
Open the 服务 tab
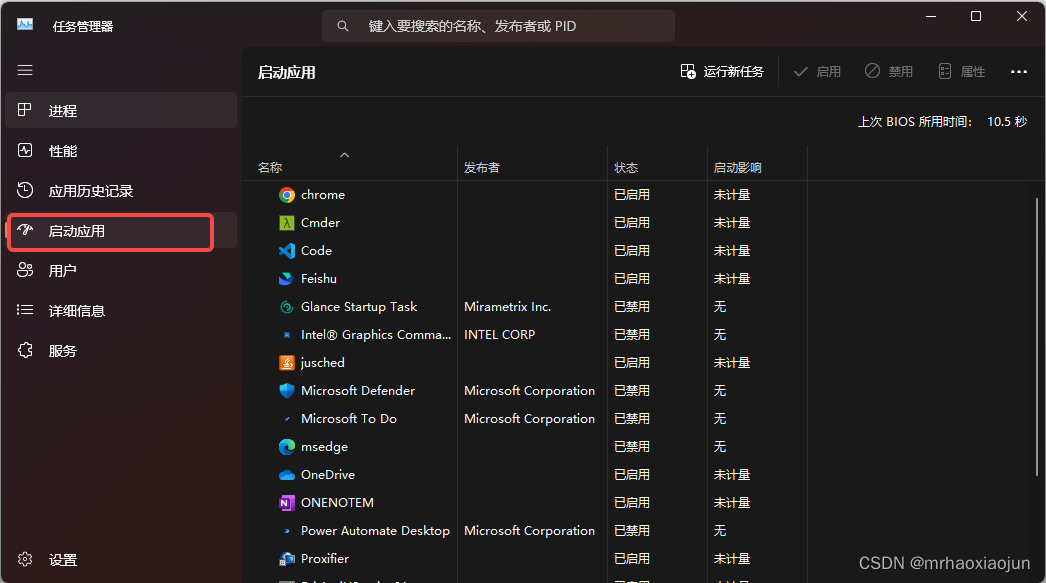pos(121,350)
